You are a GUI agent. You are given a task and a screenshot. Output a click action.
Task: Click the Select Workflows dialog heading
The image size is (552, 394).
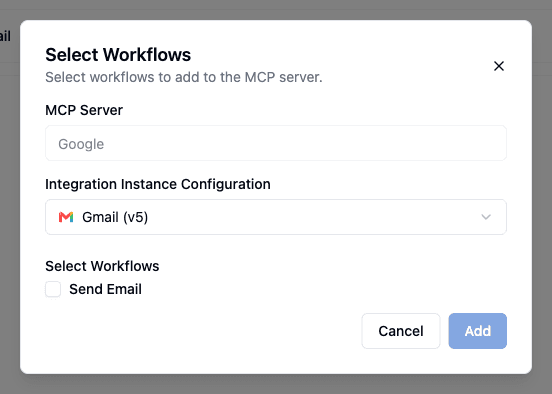[118, 55]
